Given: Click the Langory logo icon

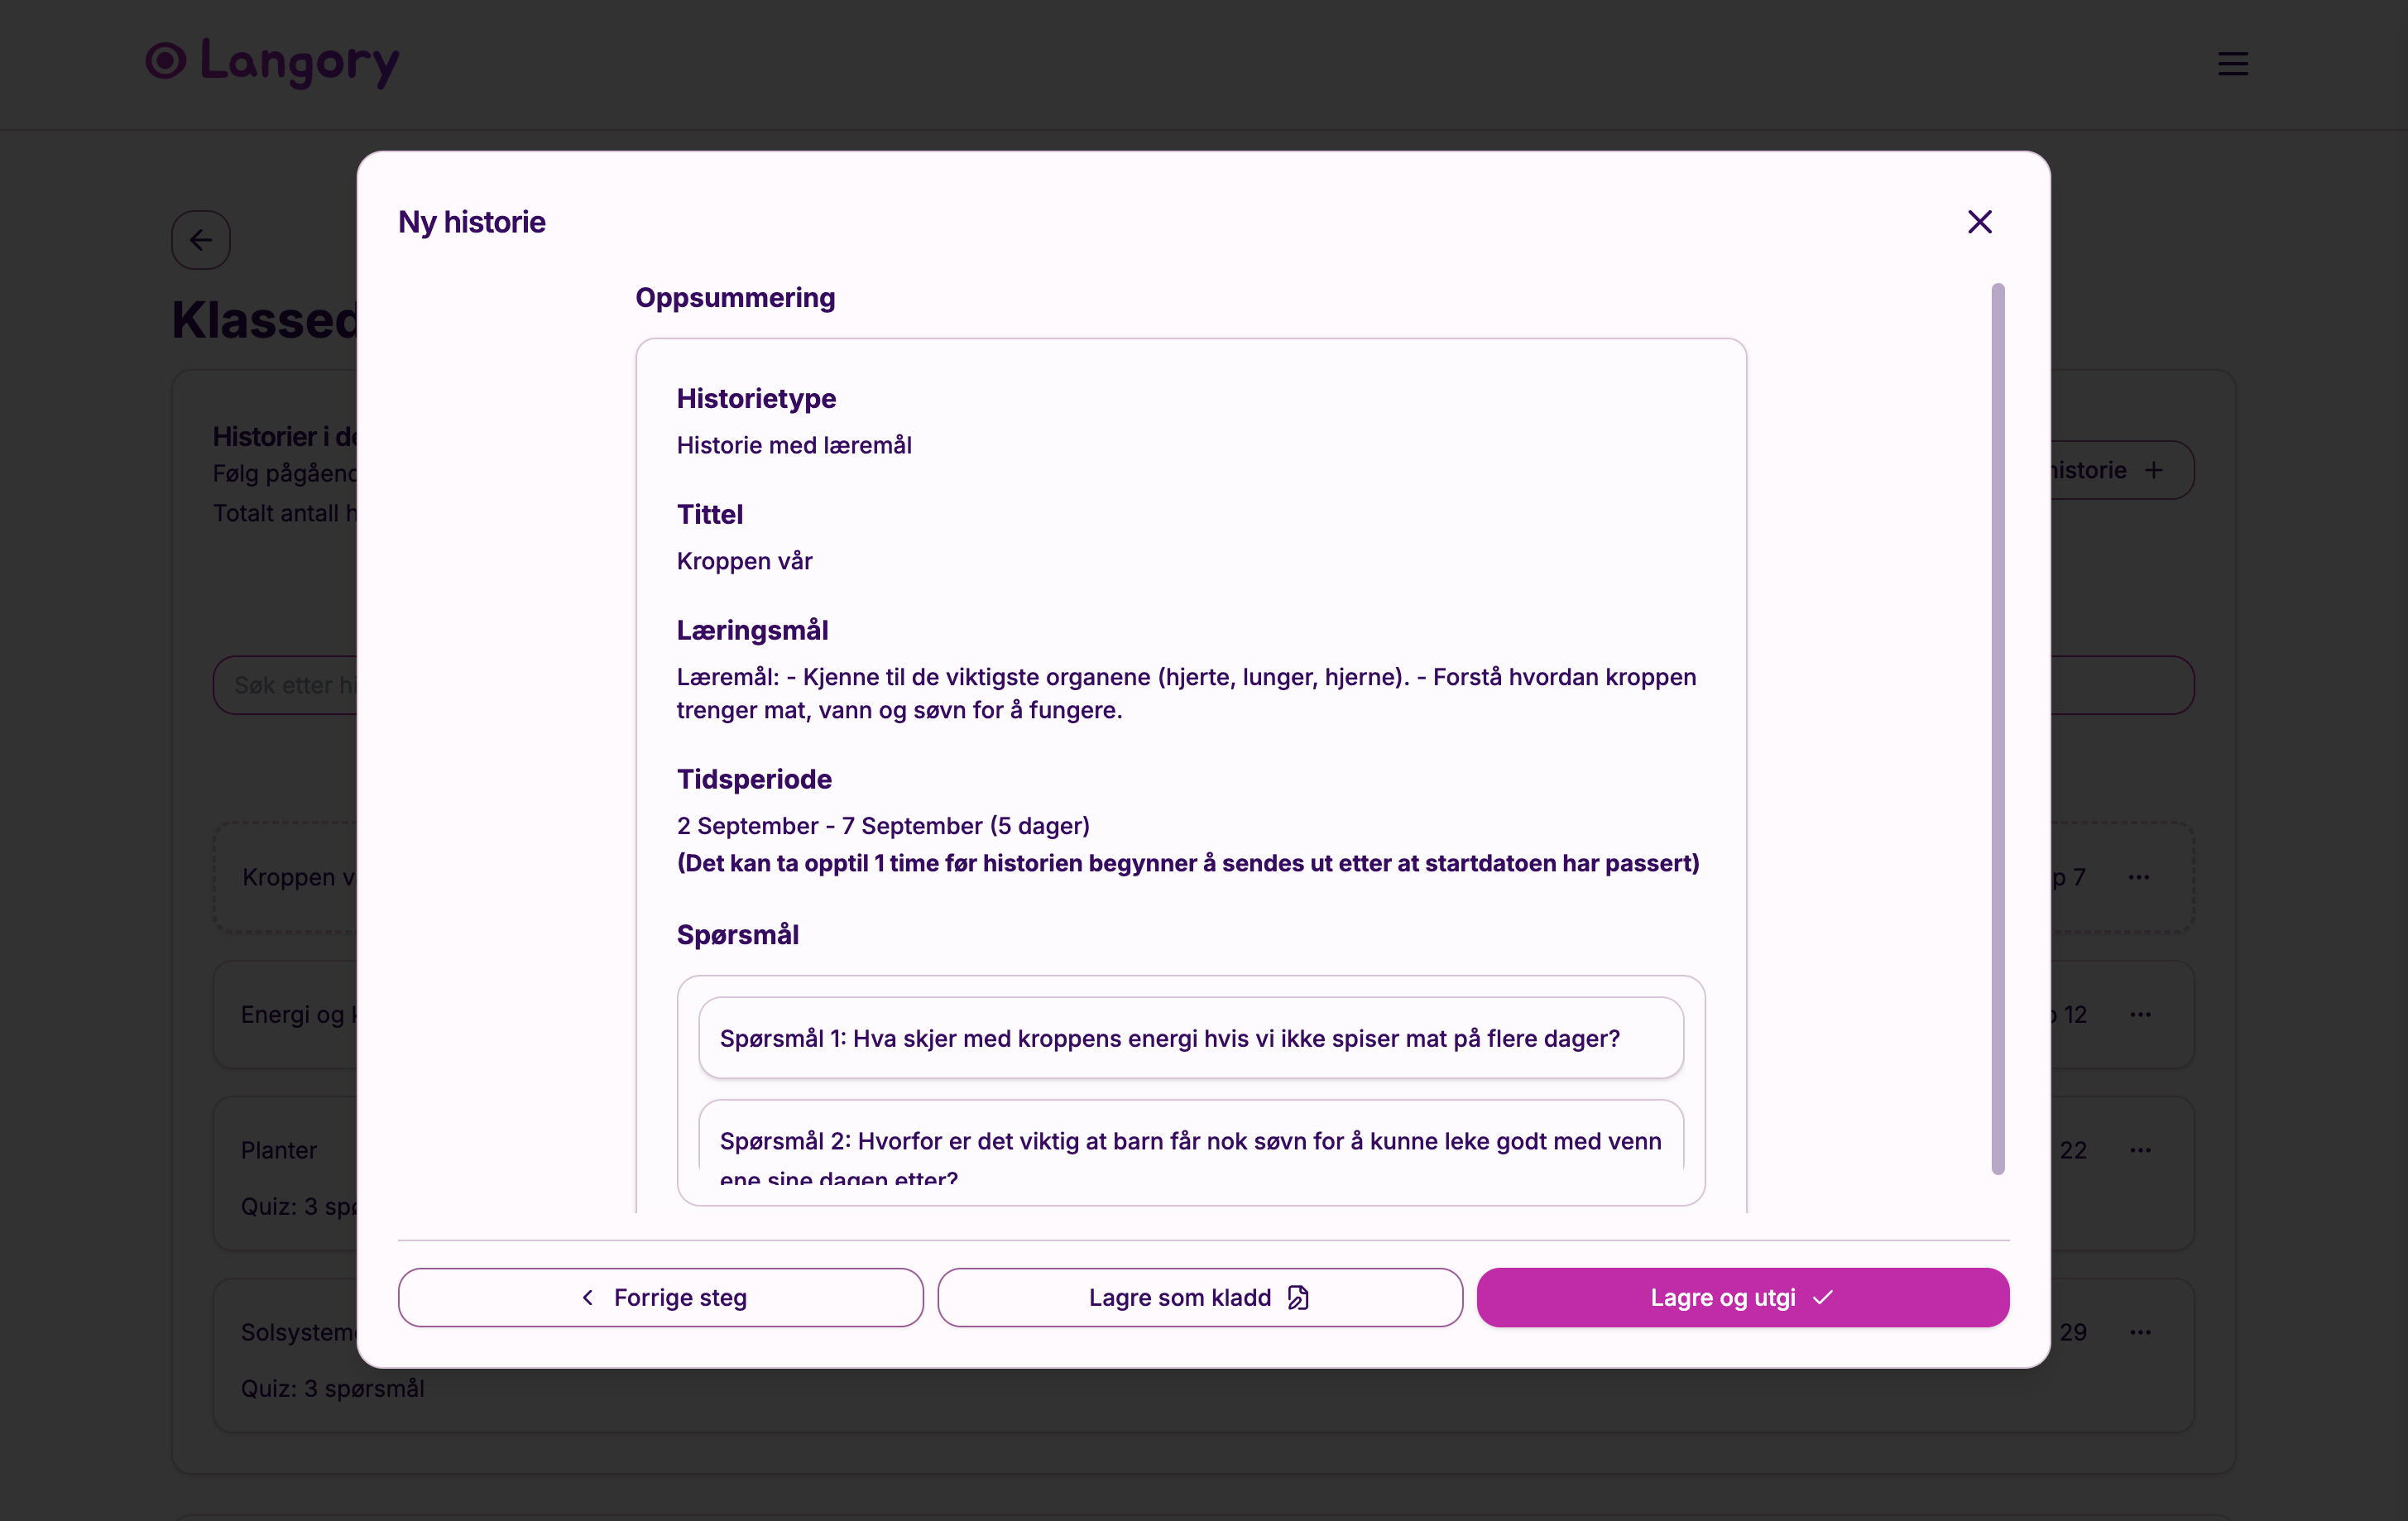Looking at the screenshot, I should point(166,61).
